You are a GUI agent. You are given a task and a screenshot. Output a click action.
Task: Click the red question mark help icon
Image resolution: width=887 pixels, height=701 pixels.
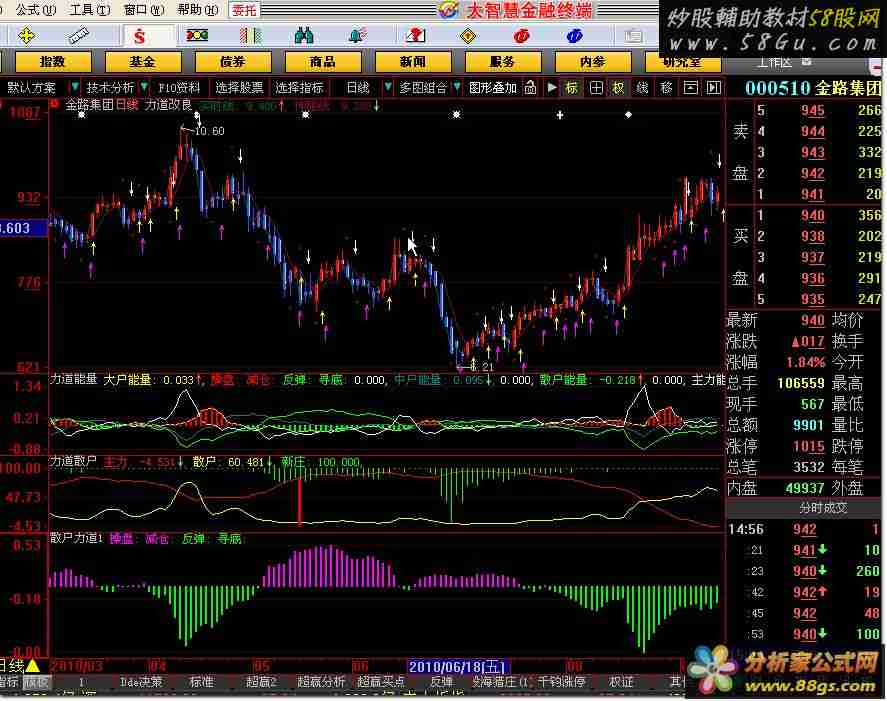click(416, 36)
